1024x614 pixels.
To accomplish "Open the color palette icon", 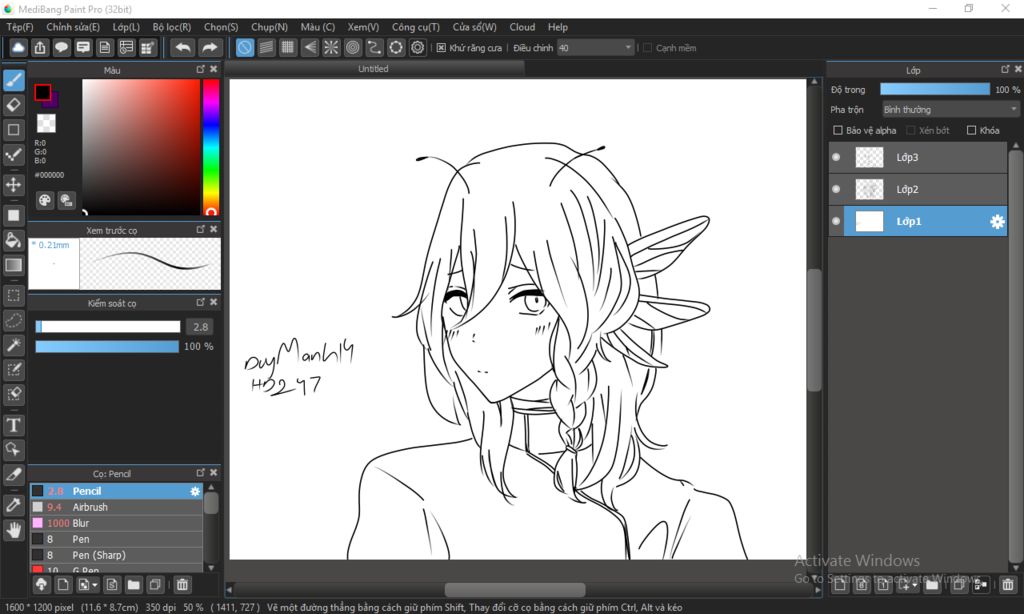I will pyautogui.click(x=44, y=201).
